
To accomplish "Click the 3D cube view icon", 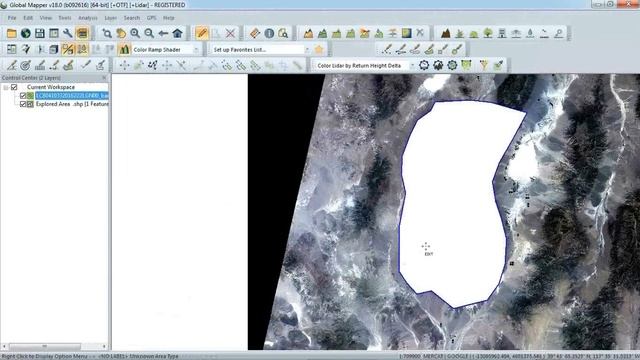I will pyautogui.click(x=54, y=49).
